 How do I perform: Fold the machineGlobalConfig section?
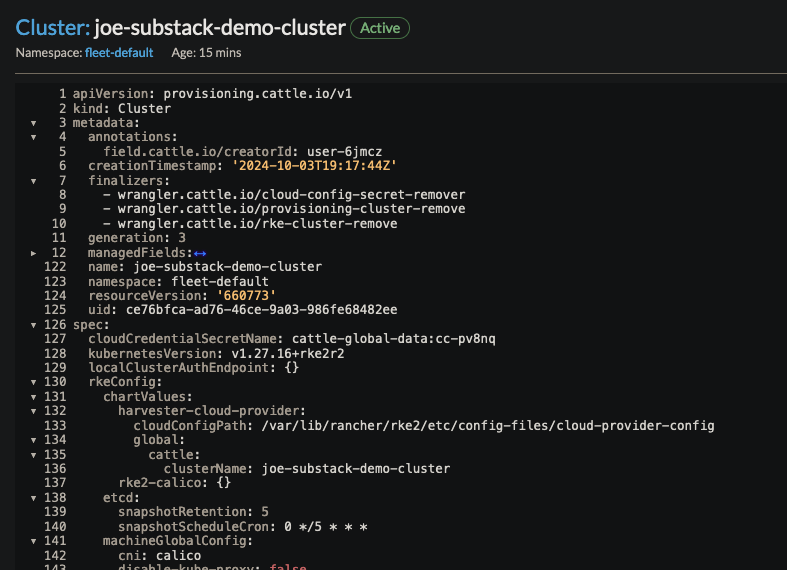[34, 542]
